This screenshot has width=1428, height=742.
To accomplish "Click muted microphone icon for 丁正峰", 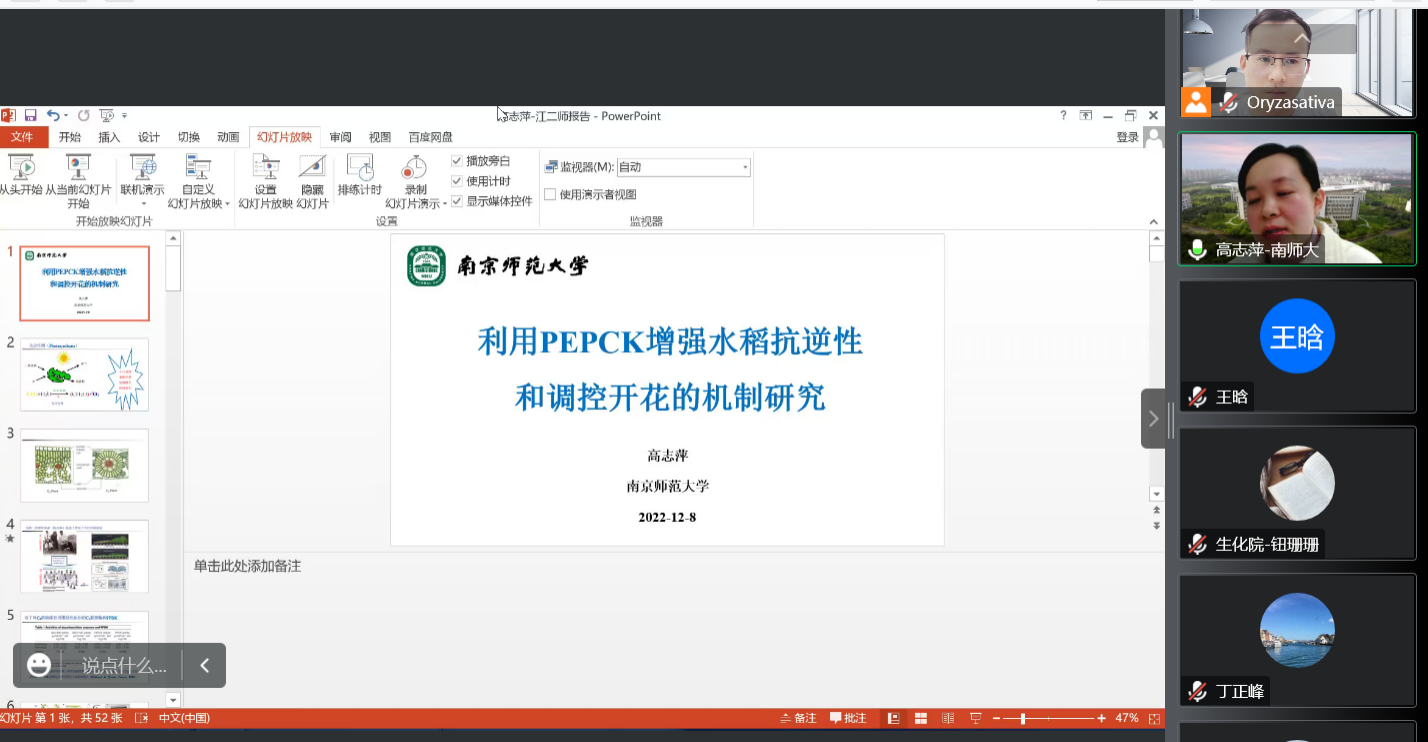I will click(1197, 691).
